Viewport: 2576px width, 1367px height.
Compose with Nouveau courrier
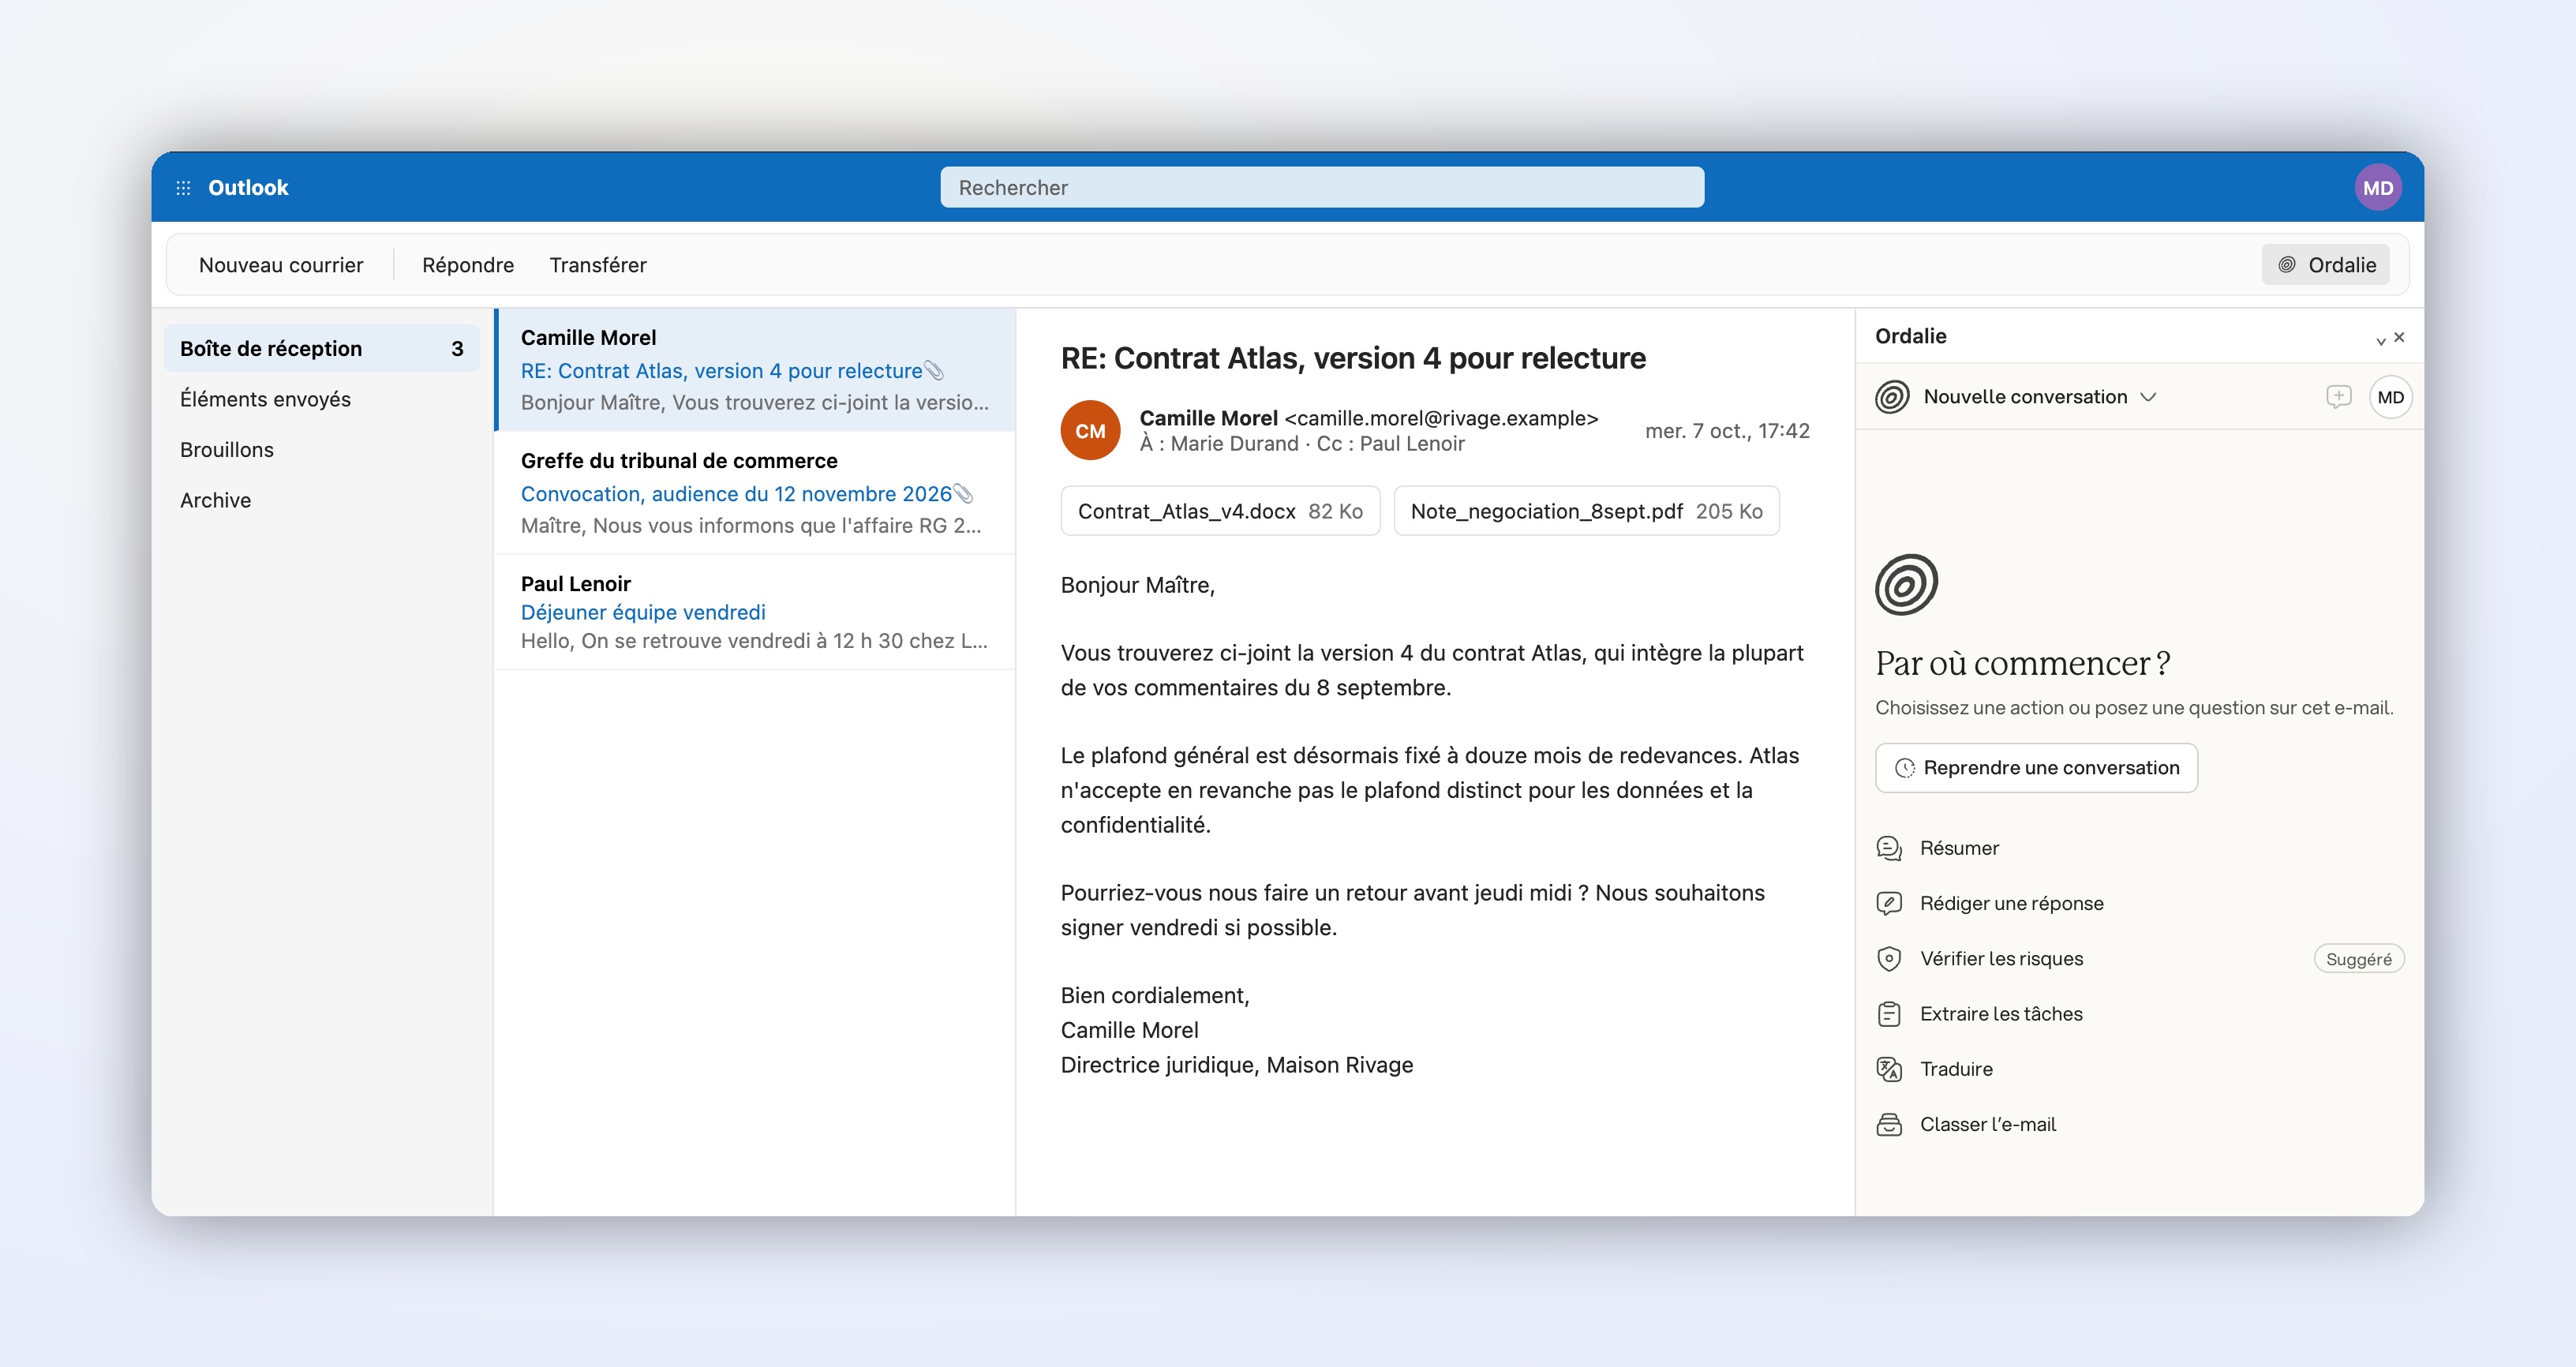[x=281, y=265]
